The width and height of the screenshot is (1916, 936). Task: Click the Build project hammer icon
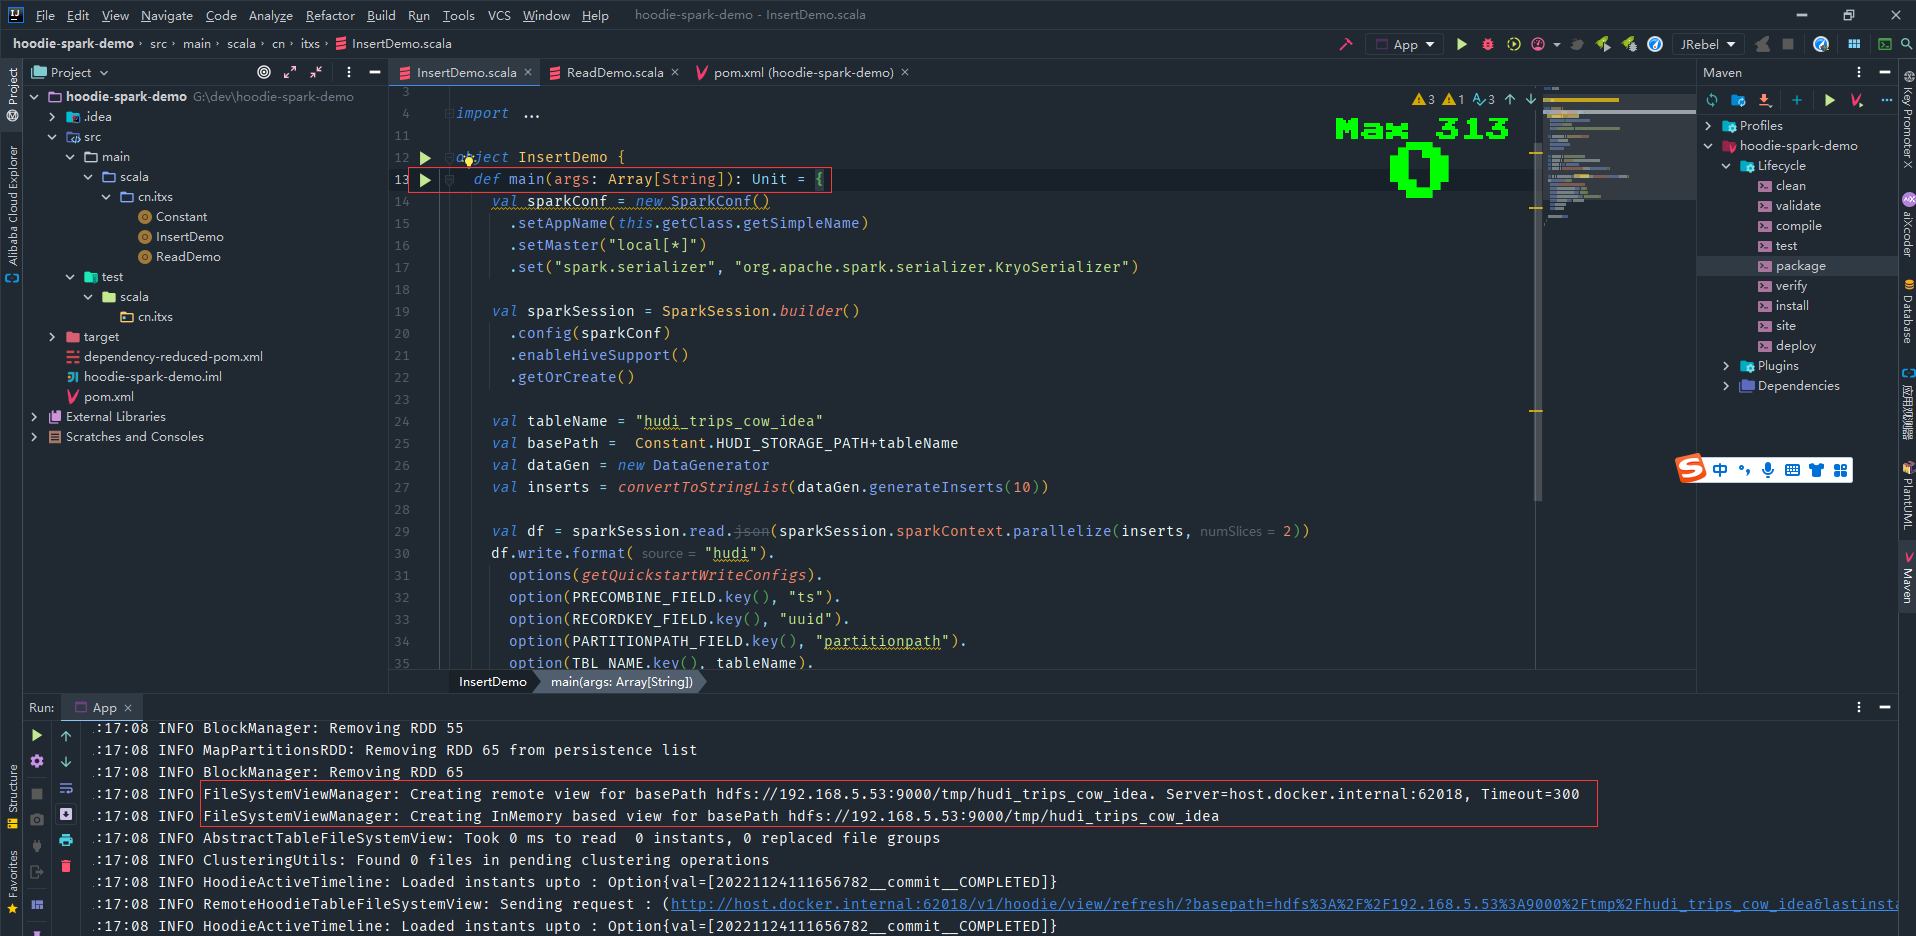[1346, 44]
